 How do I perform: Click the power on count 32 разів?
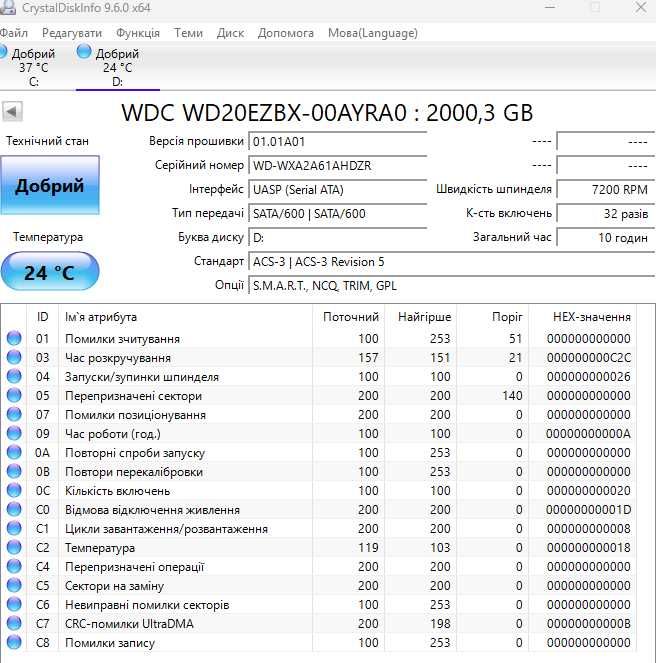click(x=606, y=214)
